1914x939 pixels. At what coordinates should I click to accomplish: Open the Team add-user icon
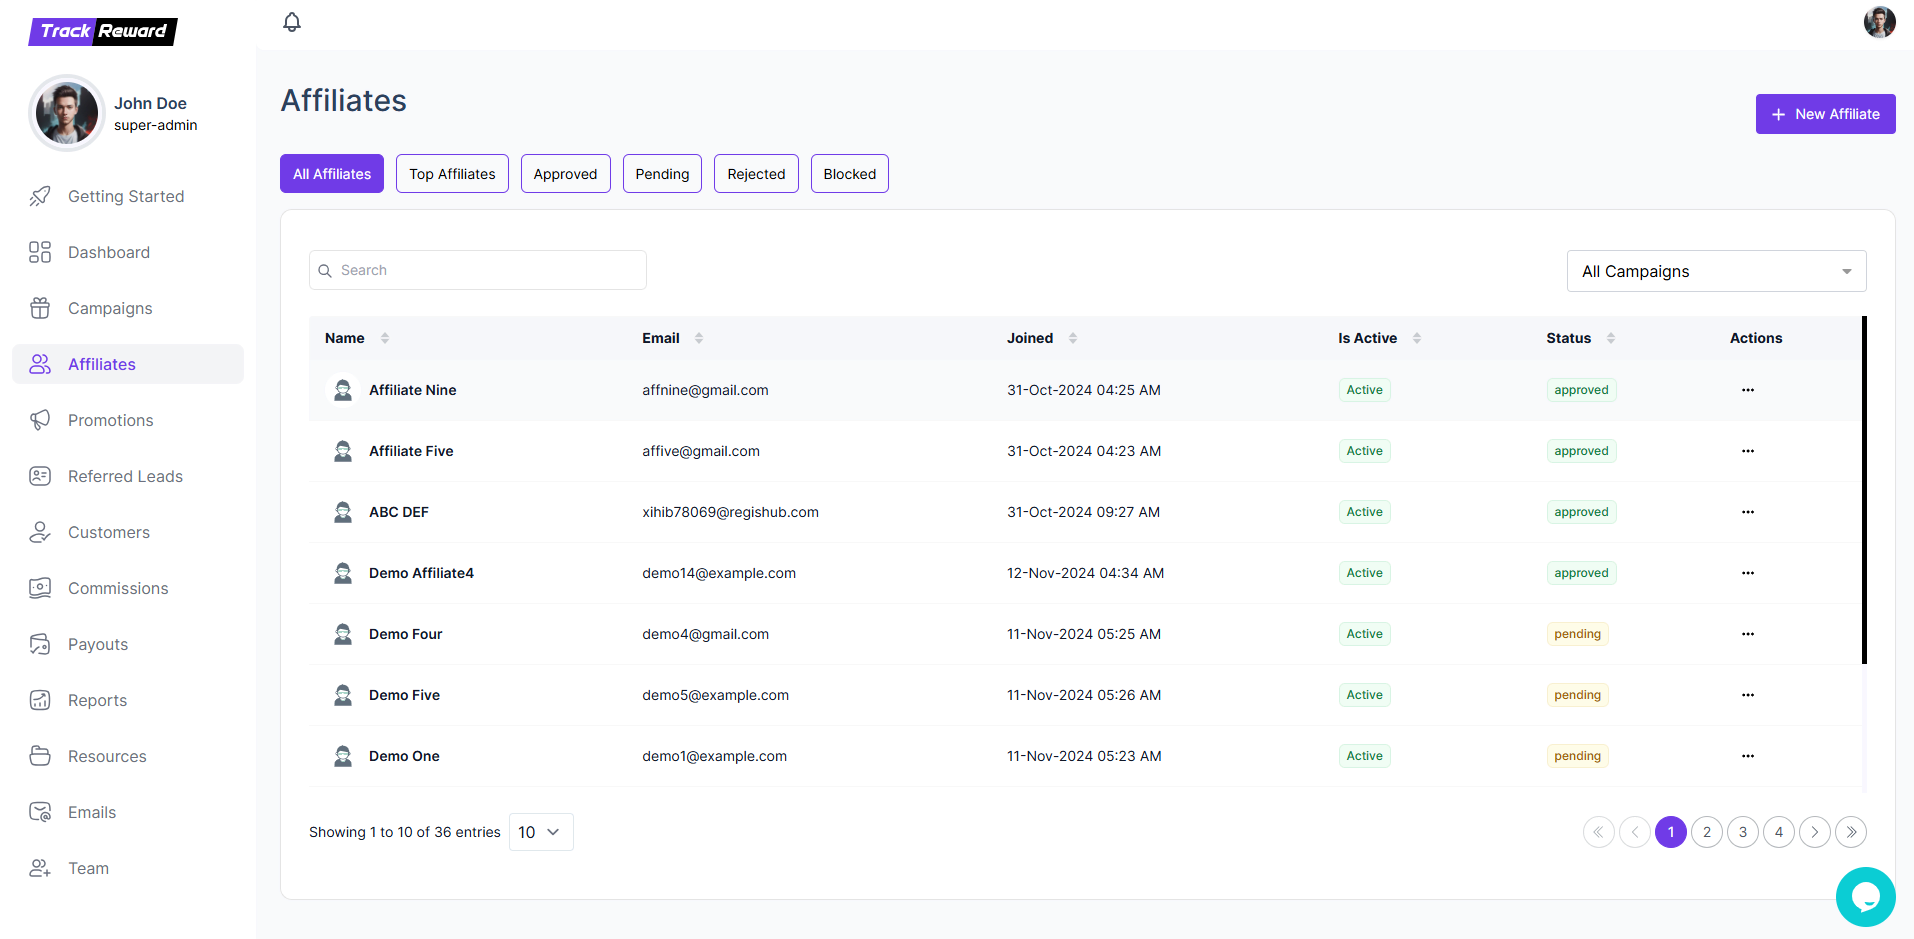(40, 868)
